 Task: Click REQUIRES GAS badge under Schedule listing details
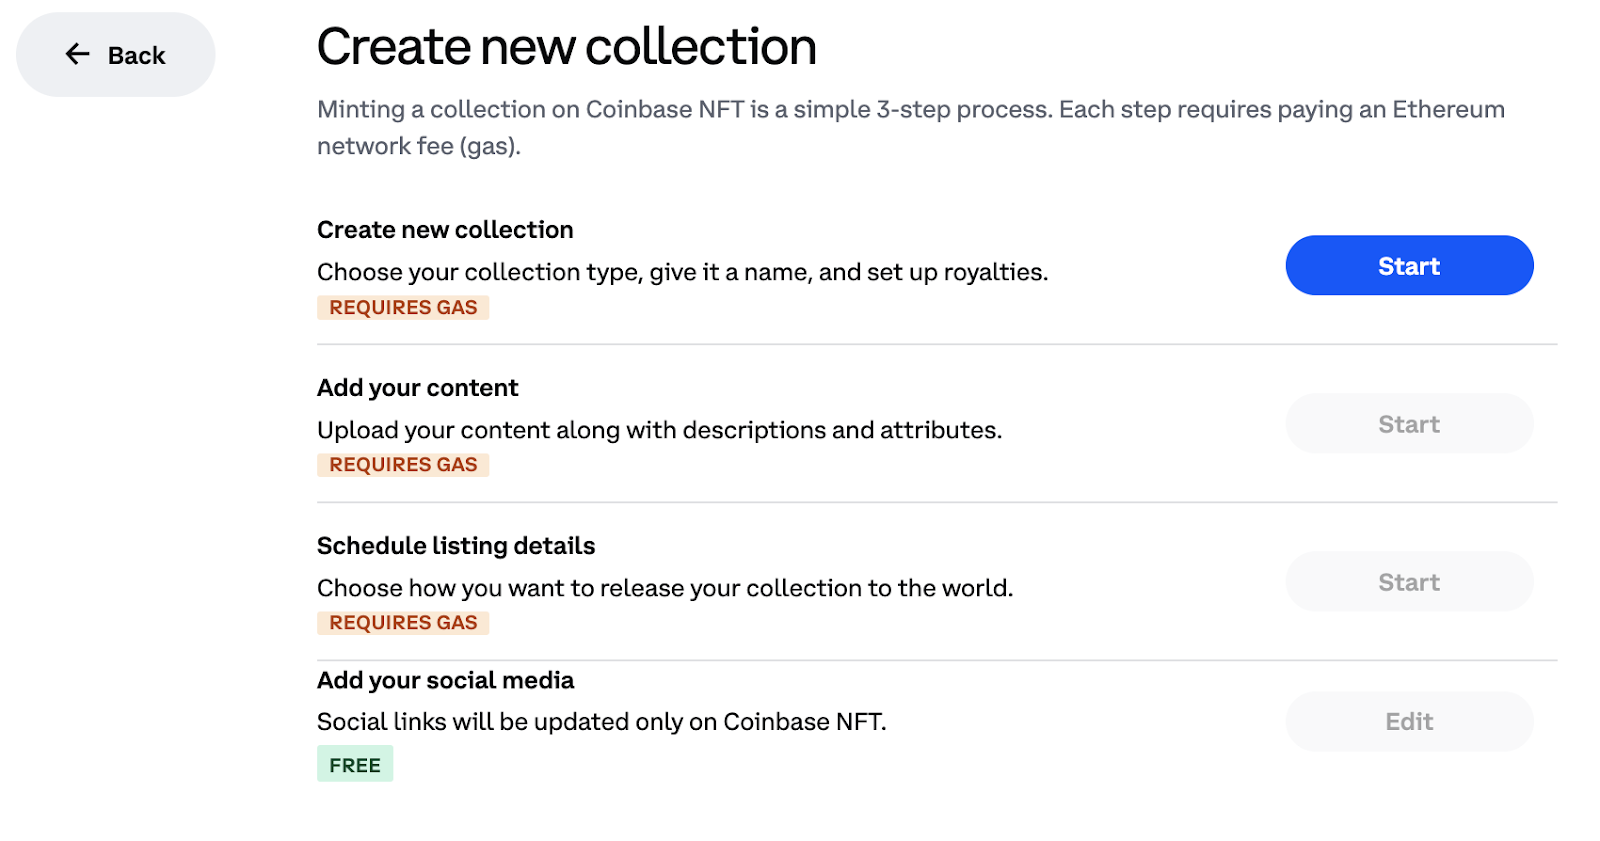[403, 622]
